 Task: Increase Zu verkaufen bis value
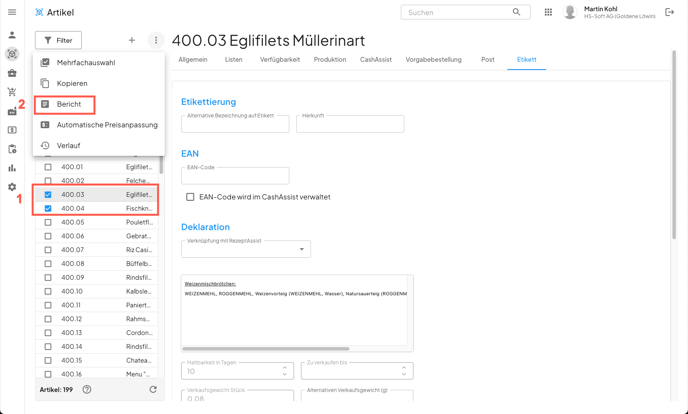pos(404,368)
